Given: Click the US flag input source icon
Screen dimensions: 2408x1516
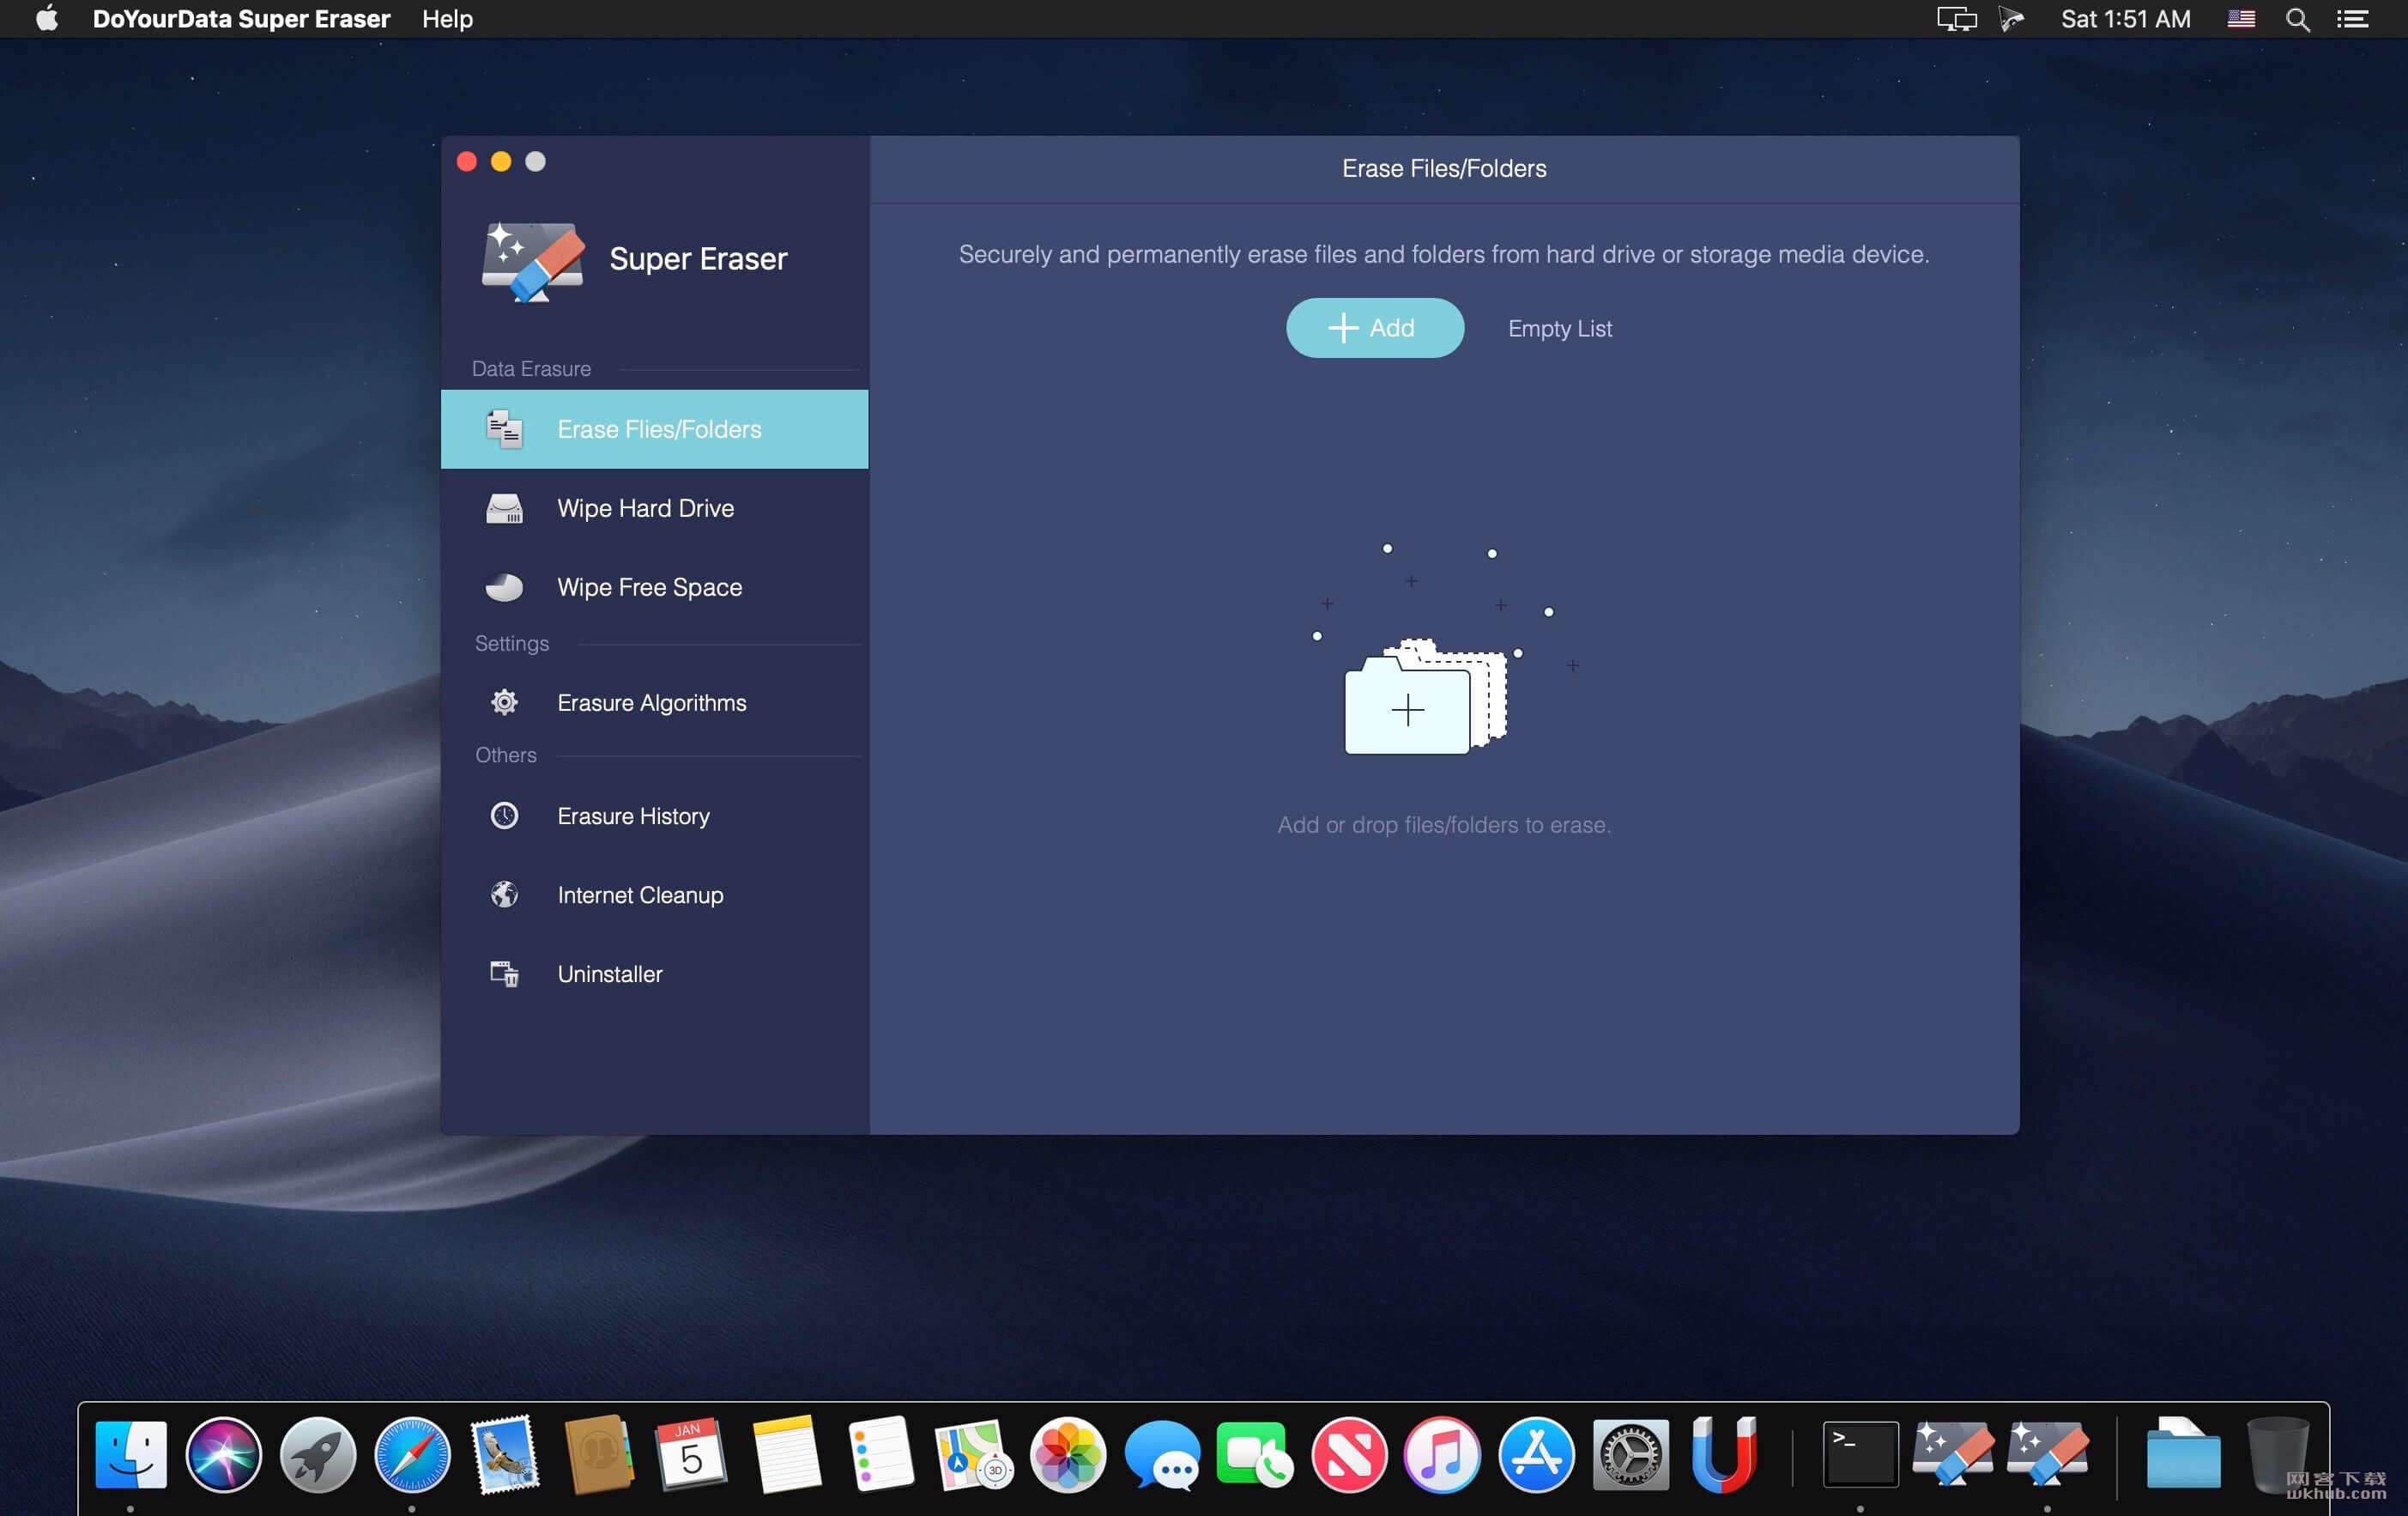Looking at the screenshot, I should (2241, 19).
